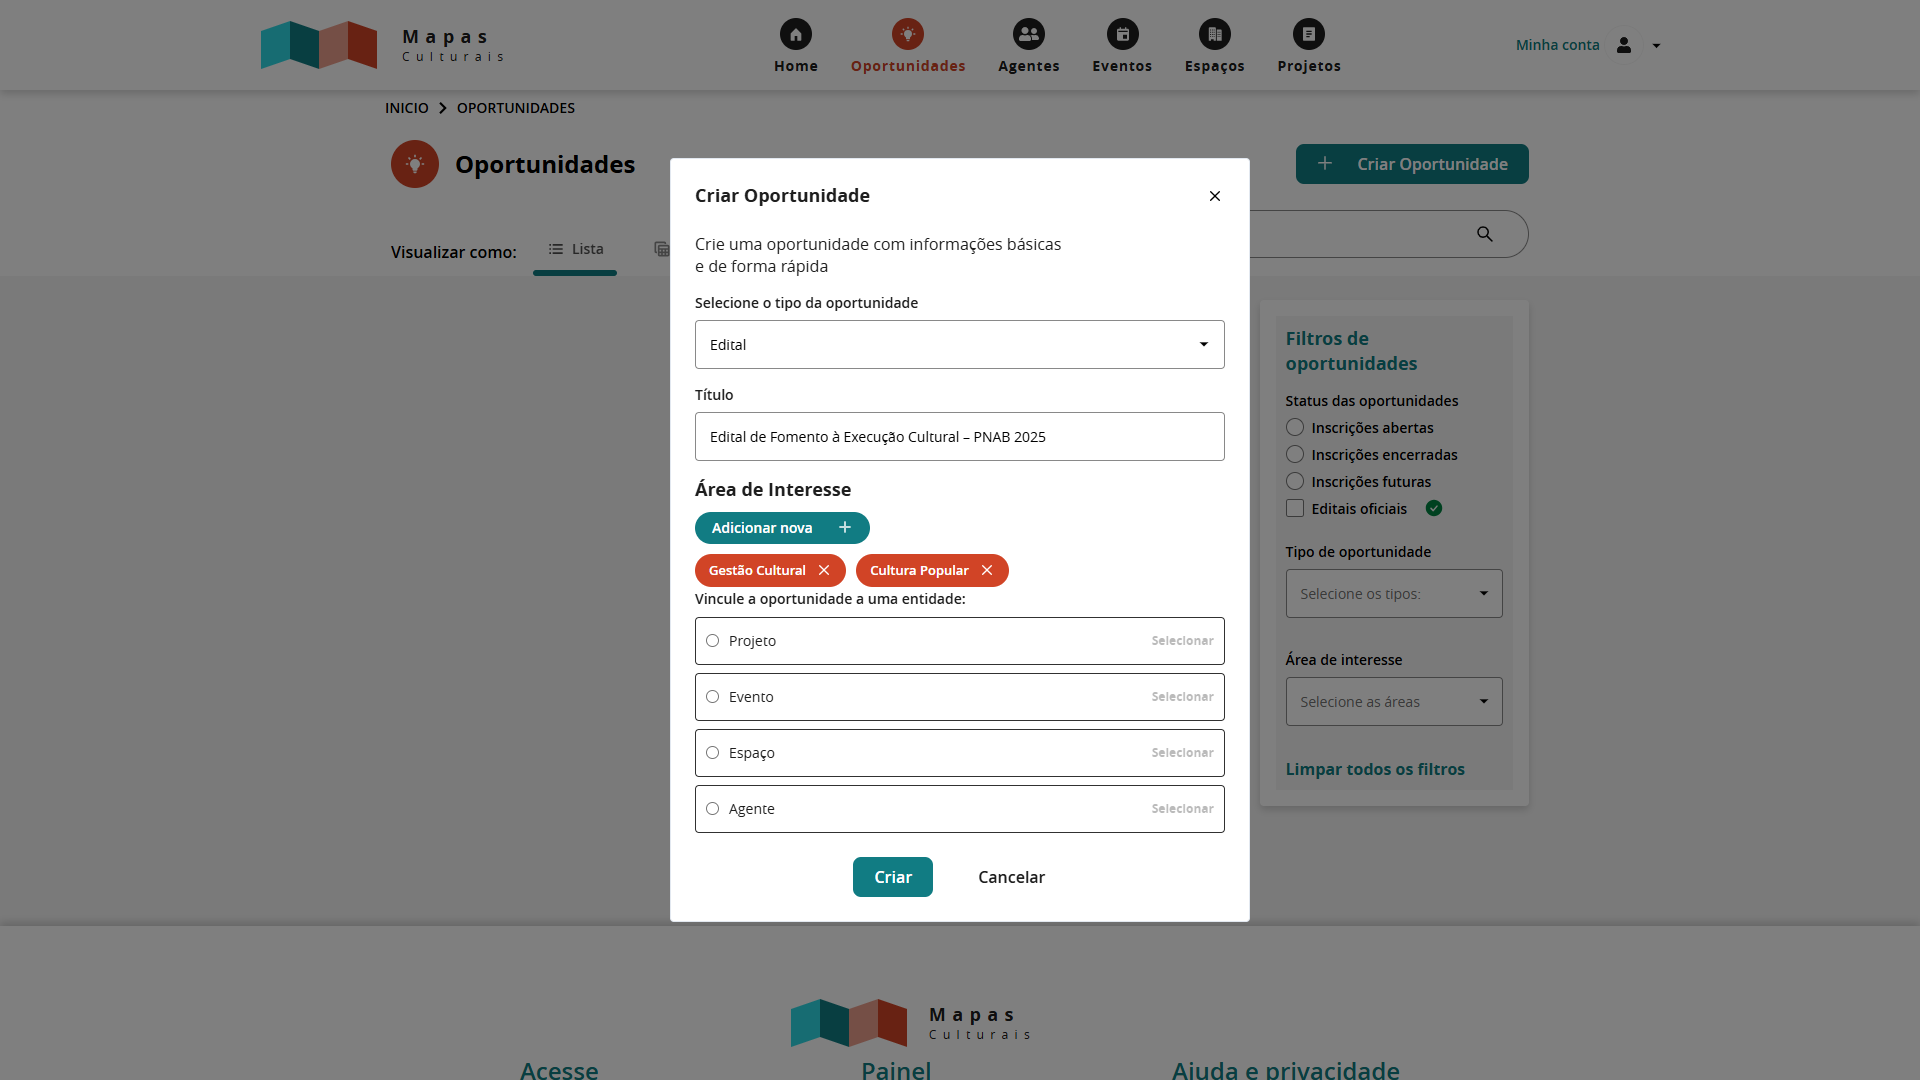
Task: Switch to the Lista view tab
Action: pyautogui.click(x=575, y=249)
